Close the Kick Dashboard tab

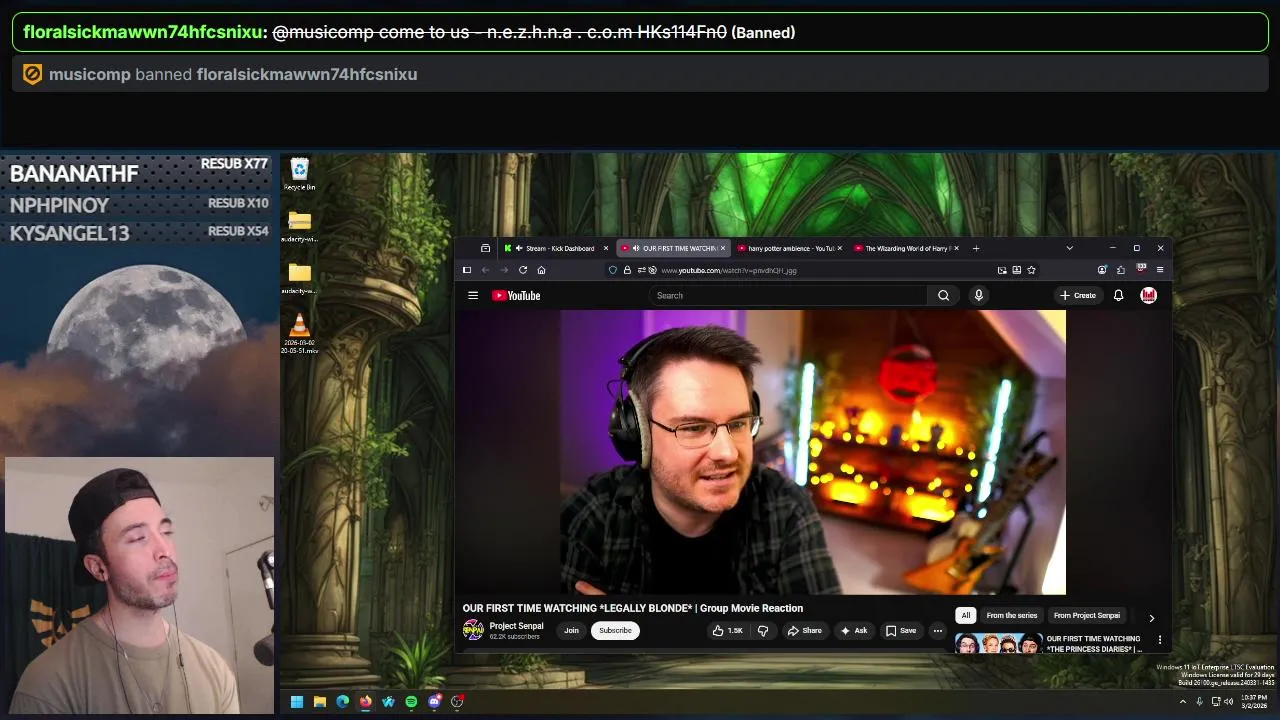click(x=605, y=248)
